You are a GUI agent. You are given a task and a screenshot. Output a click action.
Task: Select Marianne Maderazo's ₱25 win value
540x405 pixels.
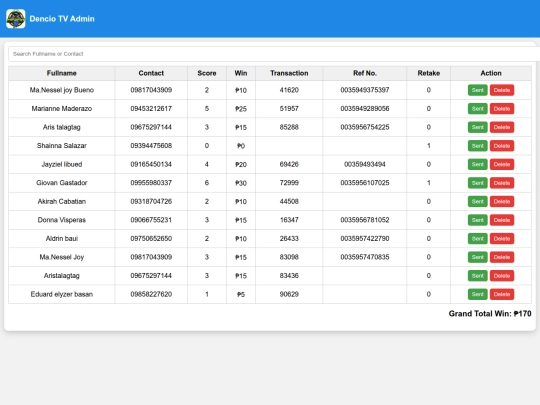tap(241, 109)
